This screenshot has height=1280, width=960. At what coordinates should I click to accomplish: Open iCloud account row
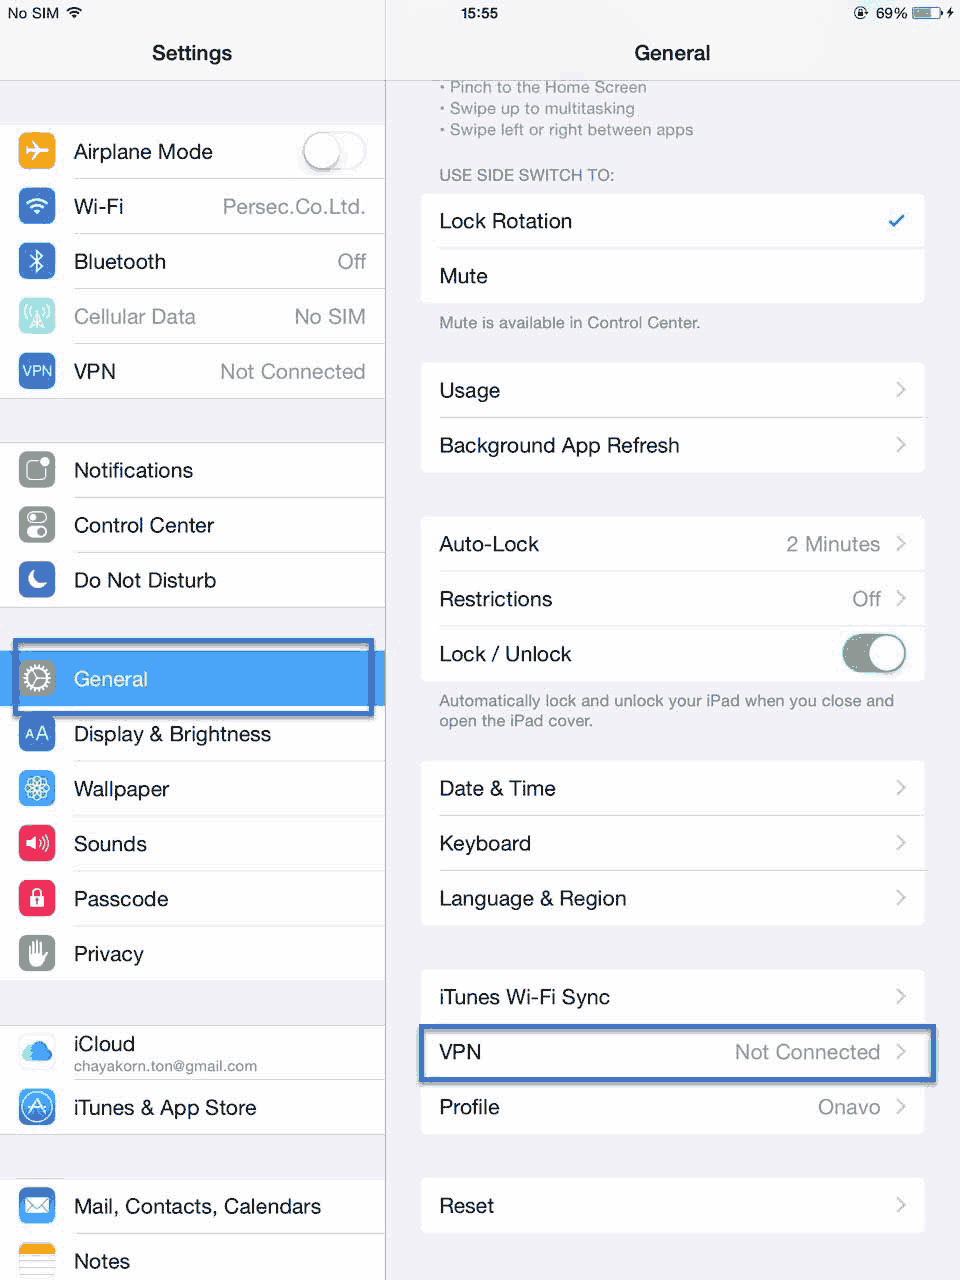[192, 1053]
